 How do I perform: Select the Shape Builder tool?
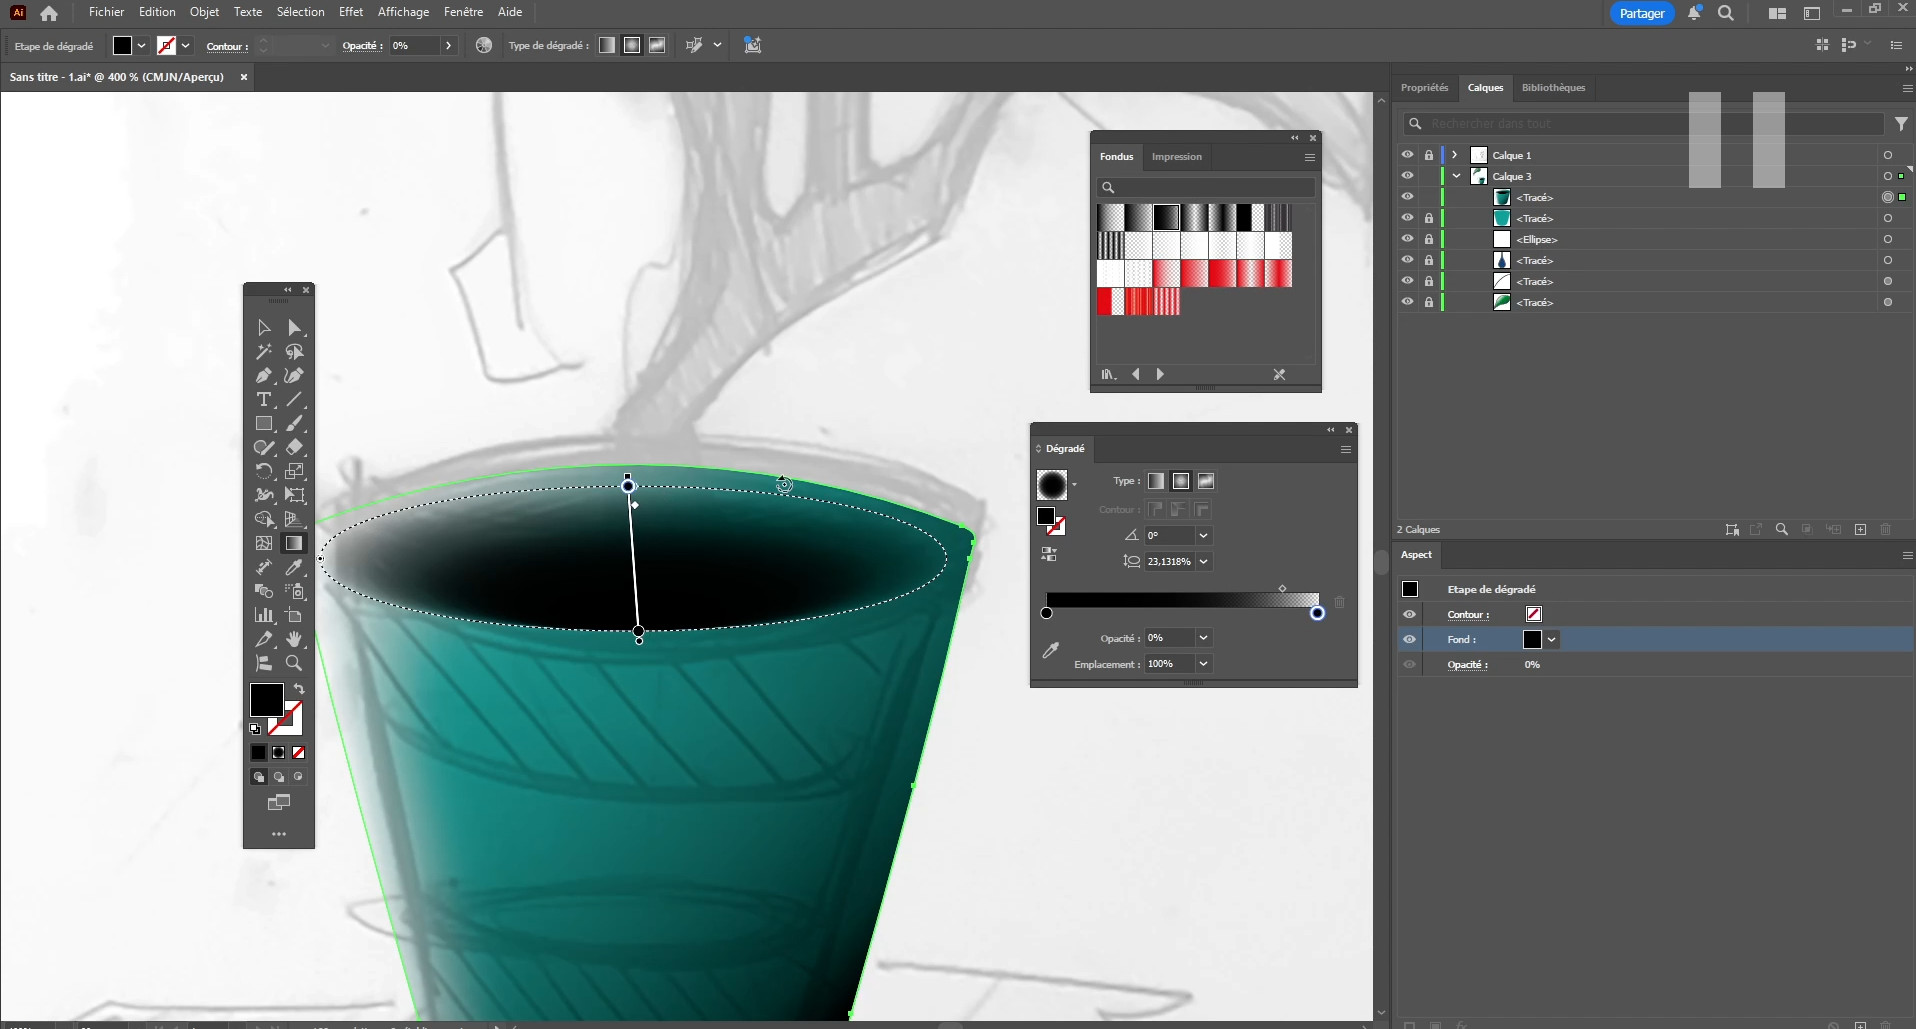tap(264, 519)
